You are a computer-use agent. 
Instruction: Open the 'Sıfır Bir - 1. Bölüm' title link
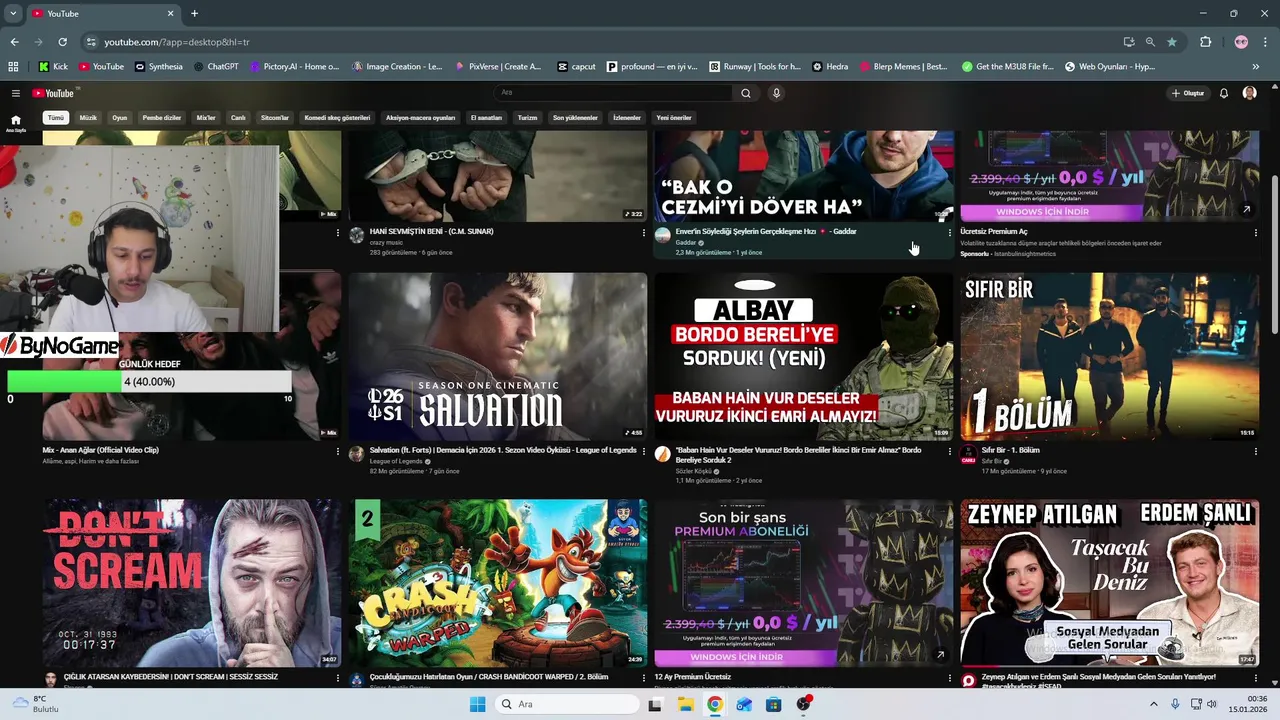point(1011,450)
